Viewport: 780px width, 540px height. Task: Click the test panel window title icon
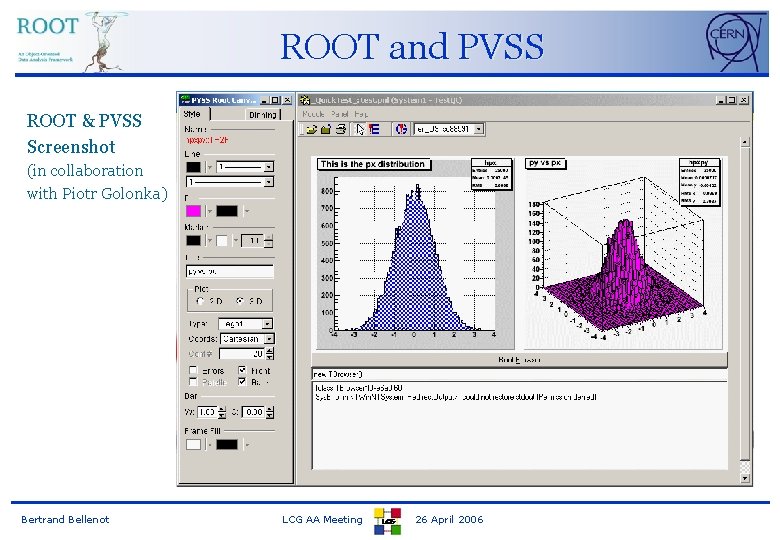tap(304, 100)
